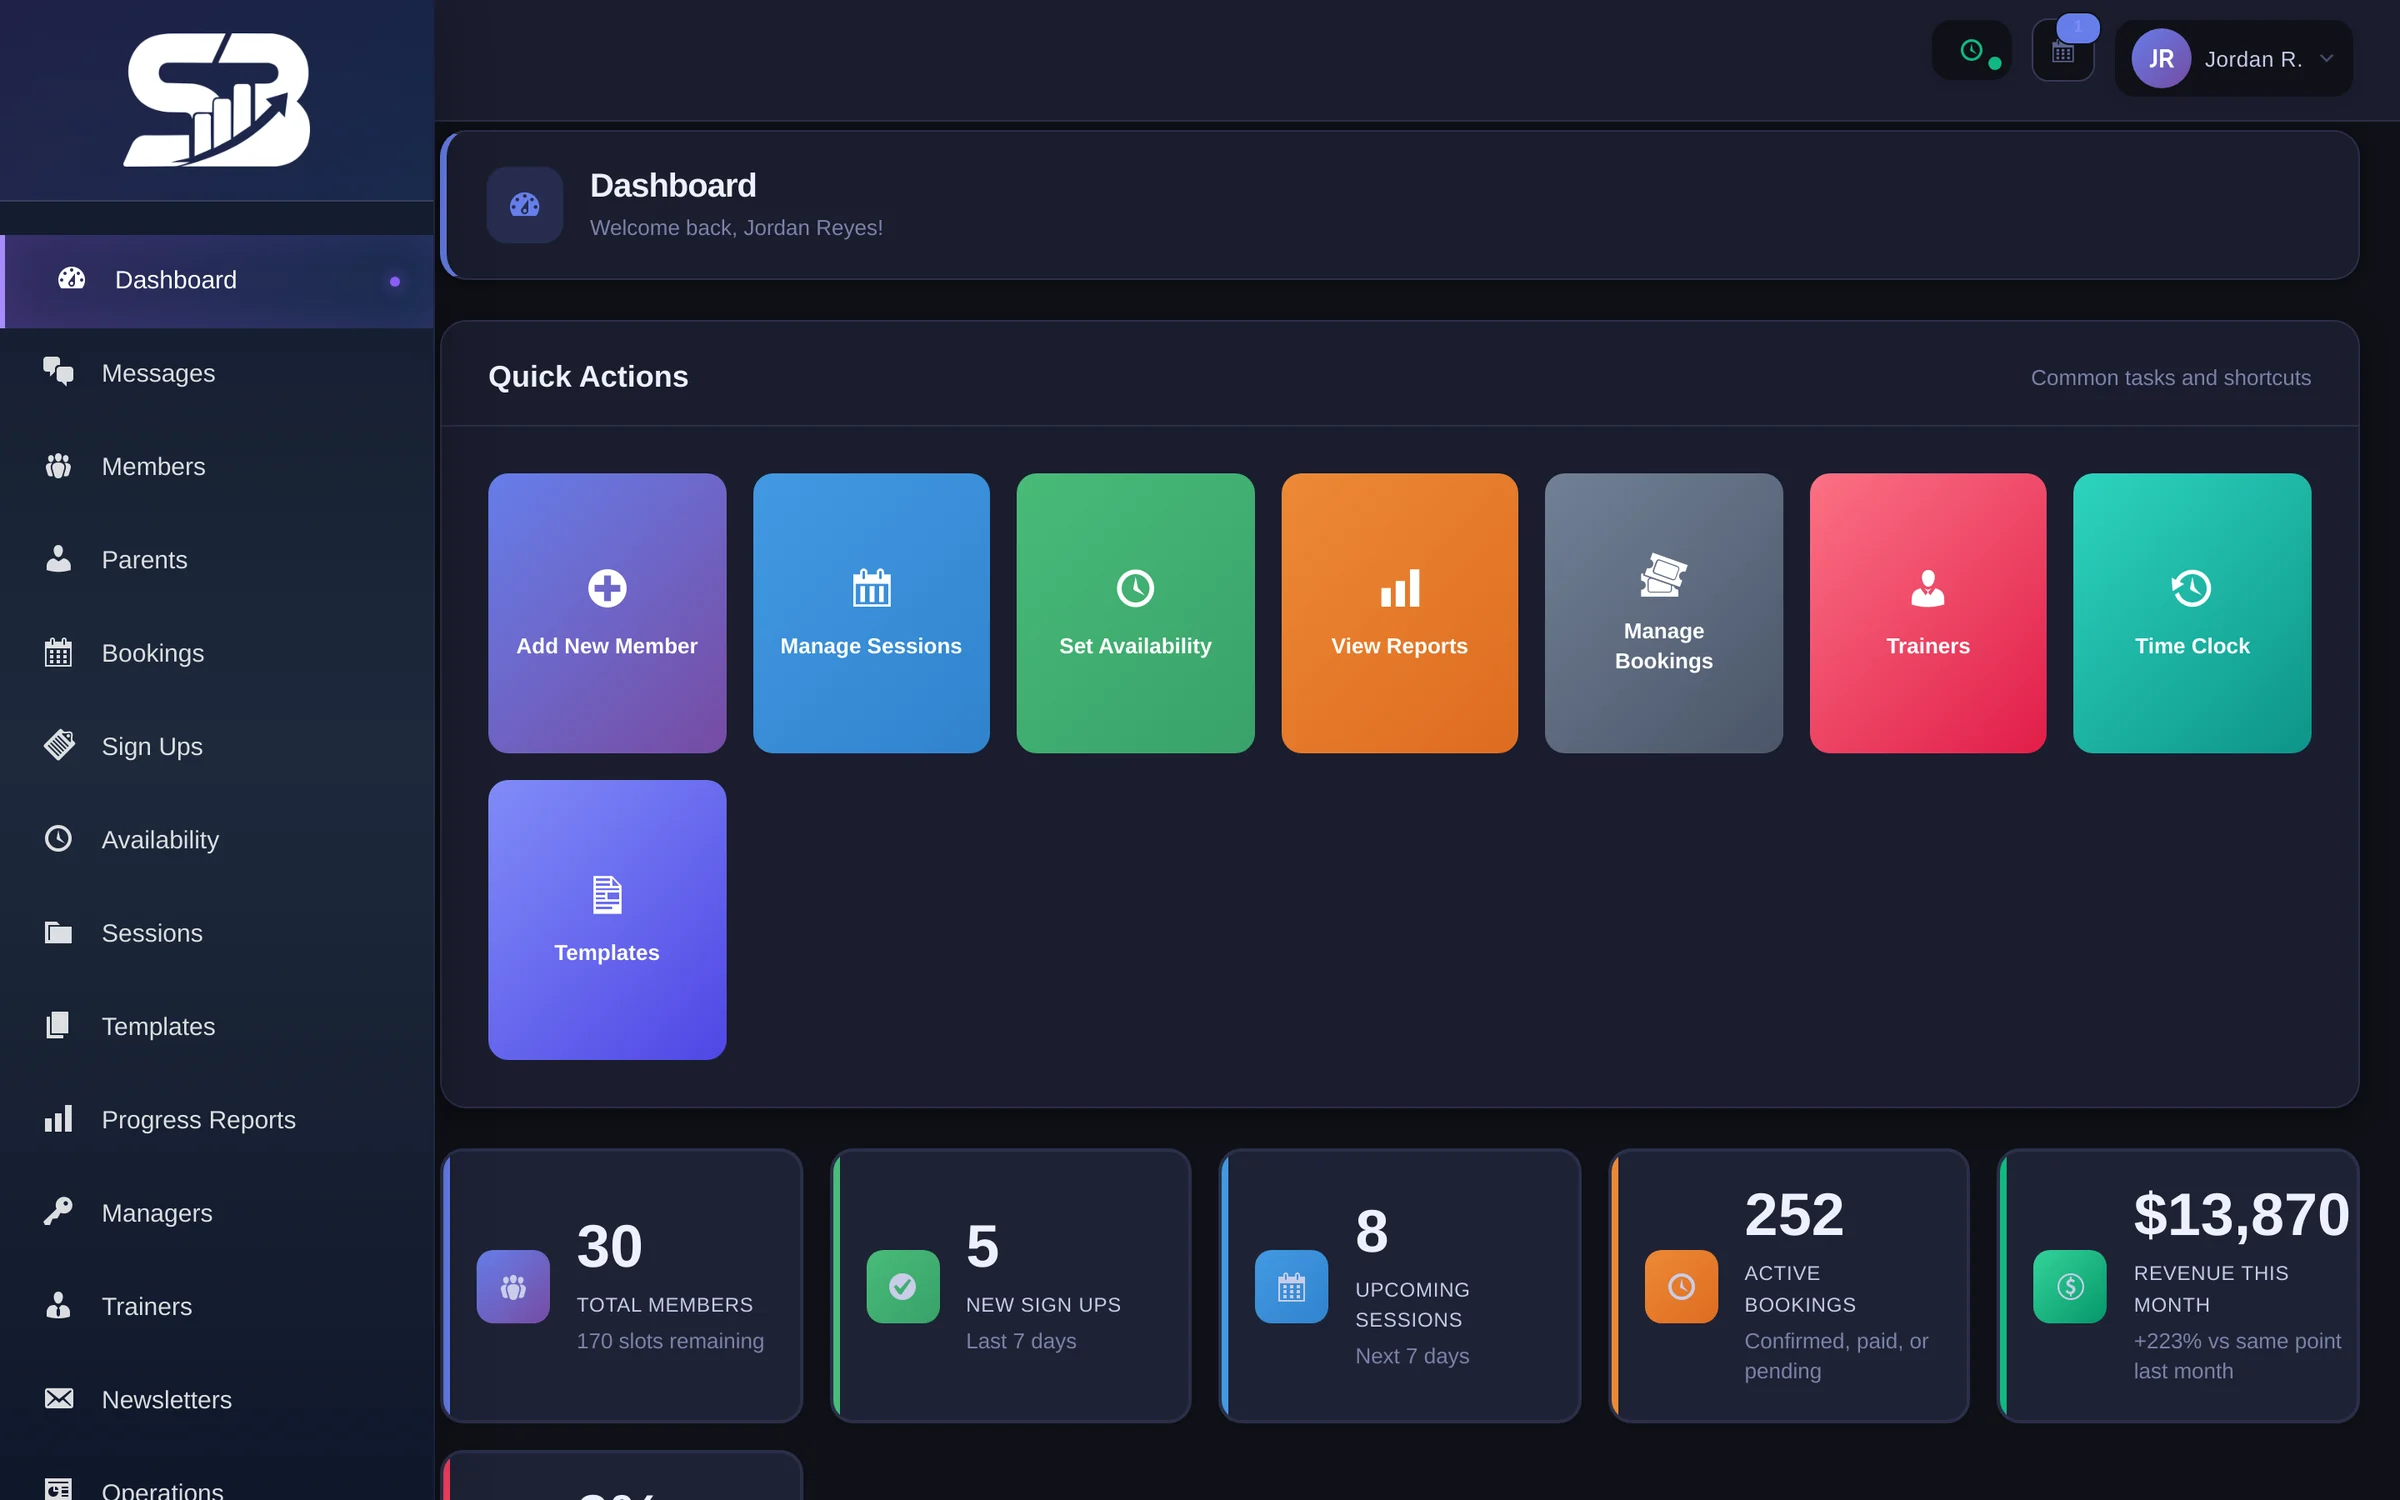Open Messages from the sidebar

tap(217, 373)
